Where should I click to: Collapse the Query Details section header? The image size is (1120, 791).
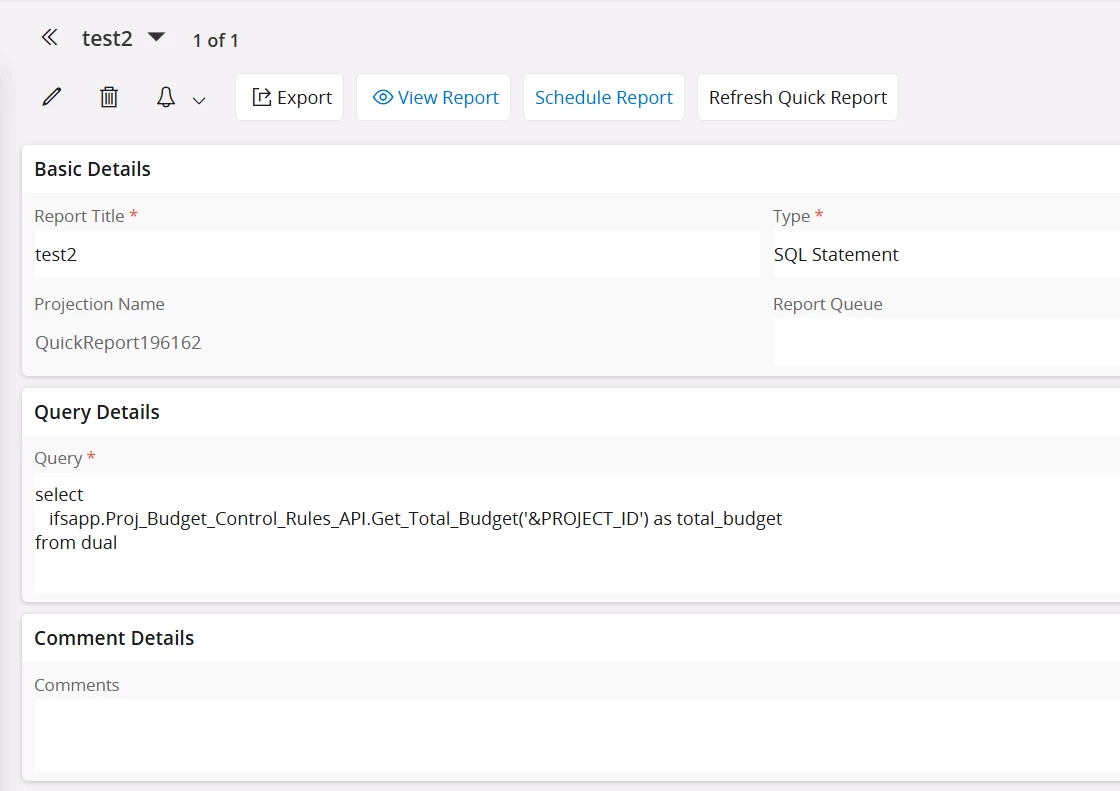(97, 412)
